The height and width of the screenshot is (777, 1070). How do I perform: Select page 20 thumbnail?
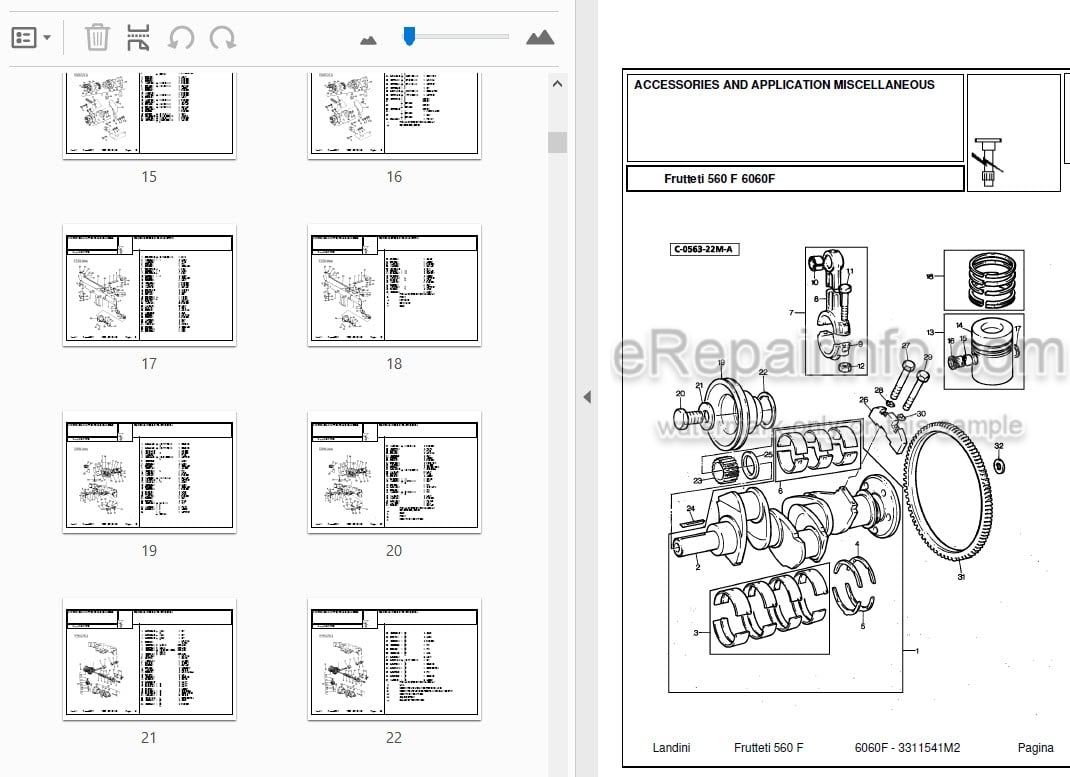394,472
